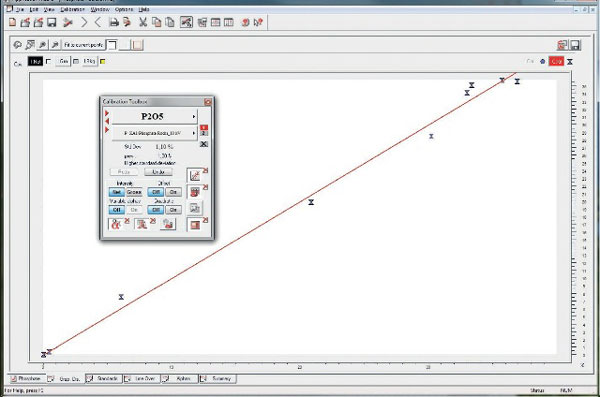Tick the checkbox beside the black label

tap(48, 61)
